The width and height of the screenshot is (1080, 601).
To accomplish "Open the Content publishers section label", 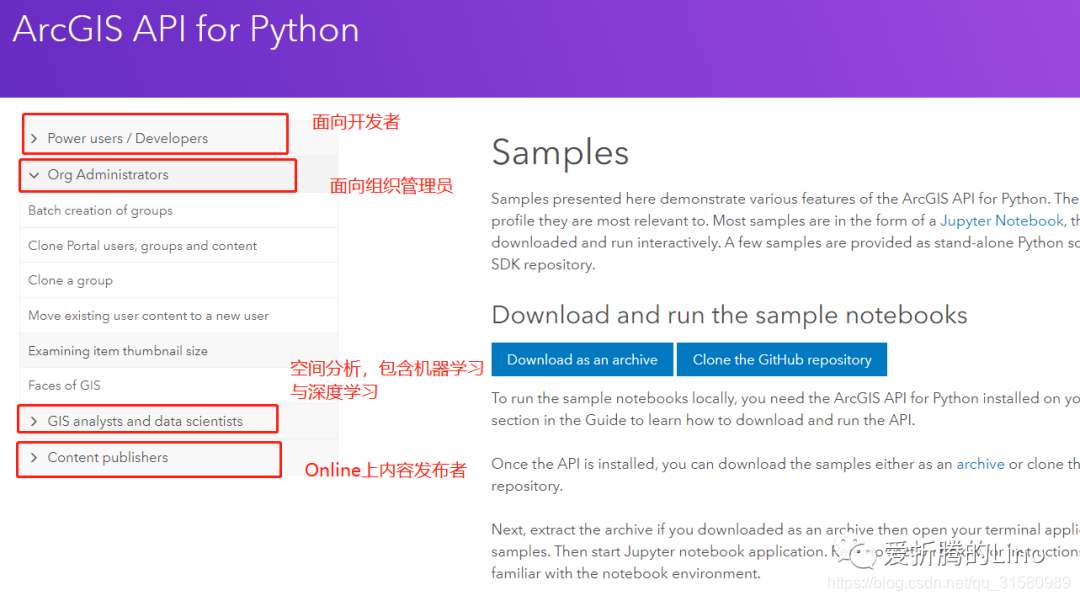I will 108,458.
